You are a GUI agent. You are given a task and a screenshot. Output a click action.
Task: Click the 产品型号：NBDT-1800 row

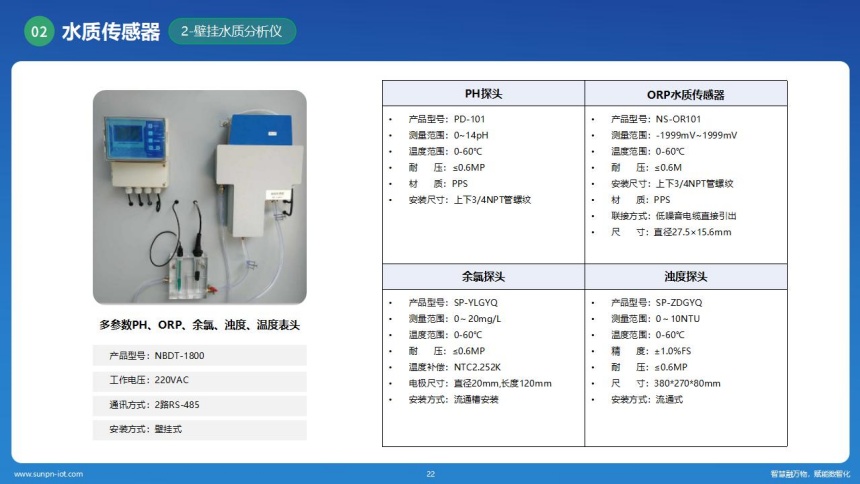[x=200, y=356]
